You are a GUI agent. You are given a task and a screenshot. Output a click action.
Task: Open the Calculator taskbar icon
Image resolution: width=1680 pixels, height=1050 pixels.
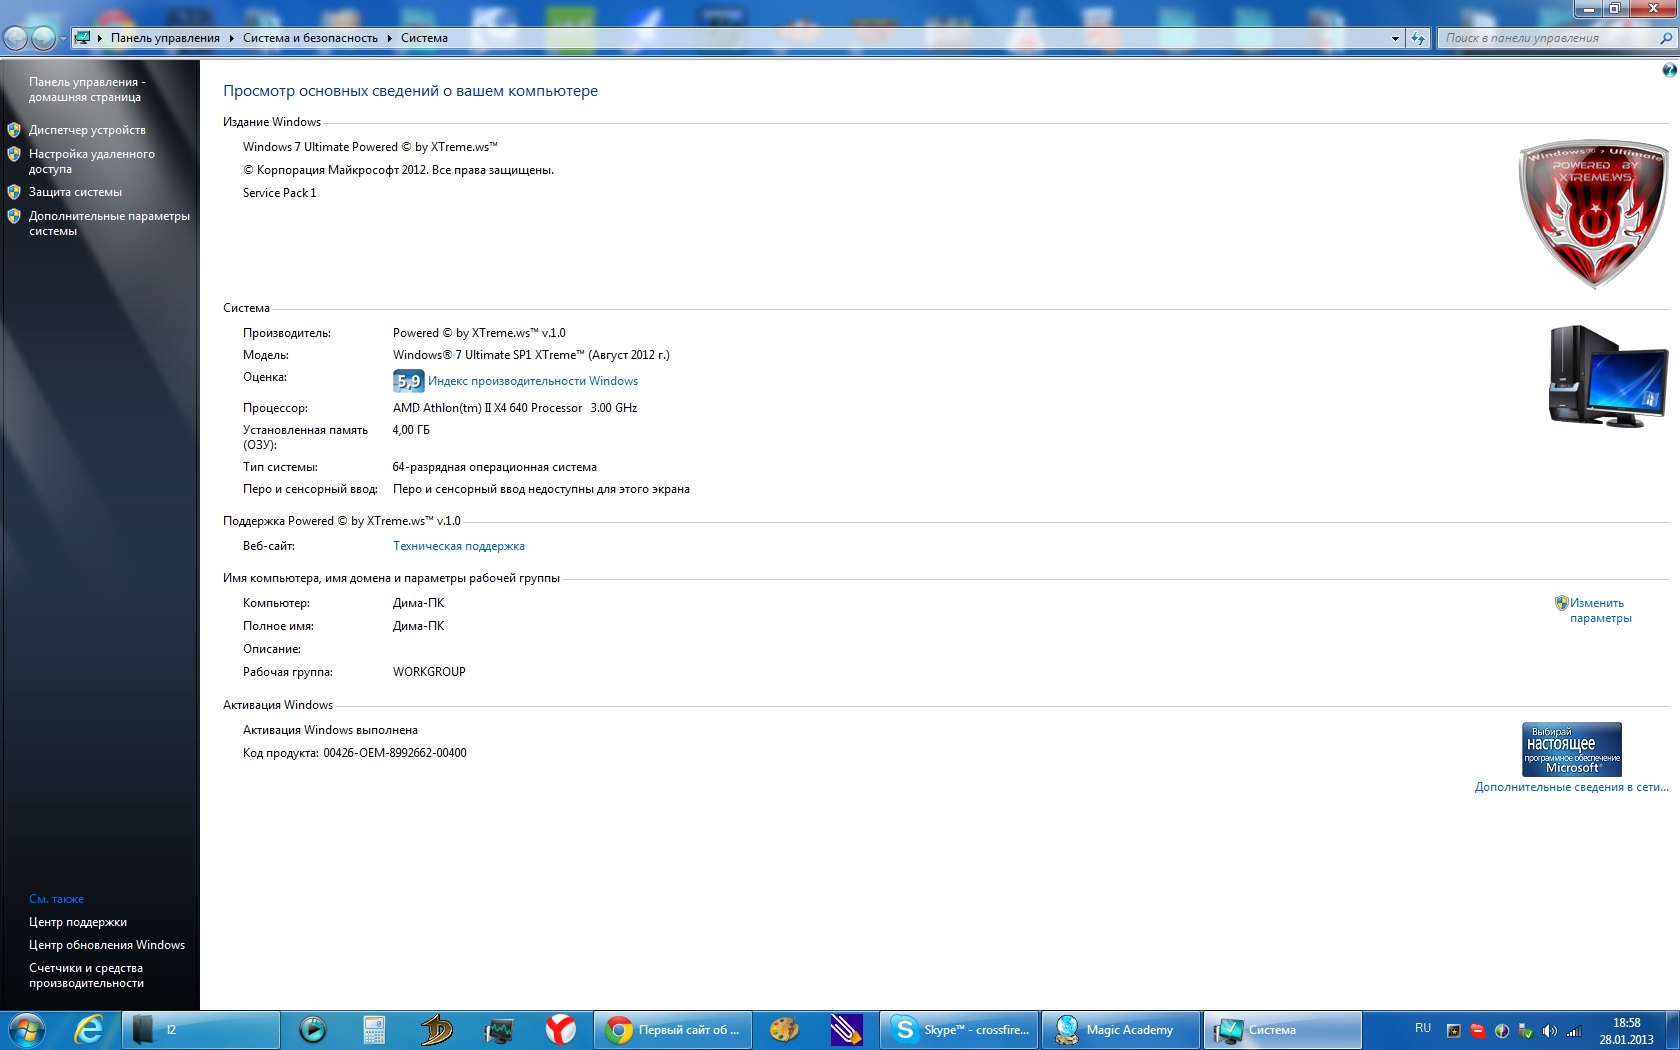click(374, 1029)
